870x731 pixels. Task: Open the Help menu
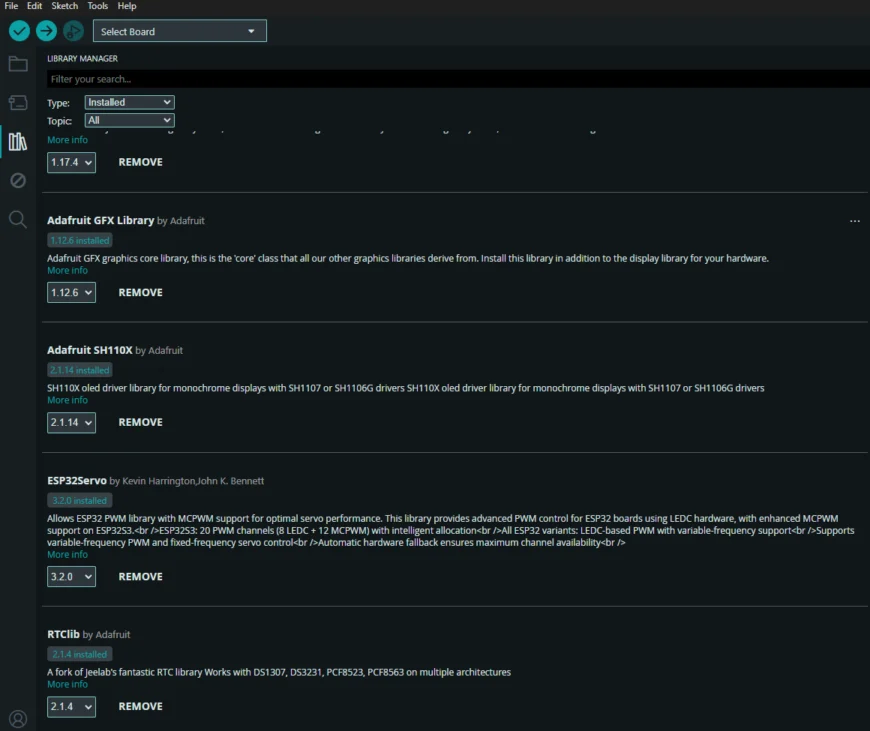pyautogui.click(x=127, y=6)
